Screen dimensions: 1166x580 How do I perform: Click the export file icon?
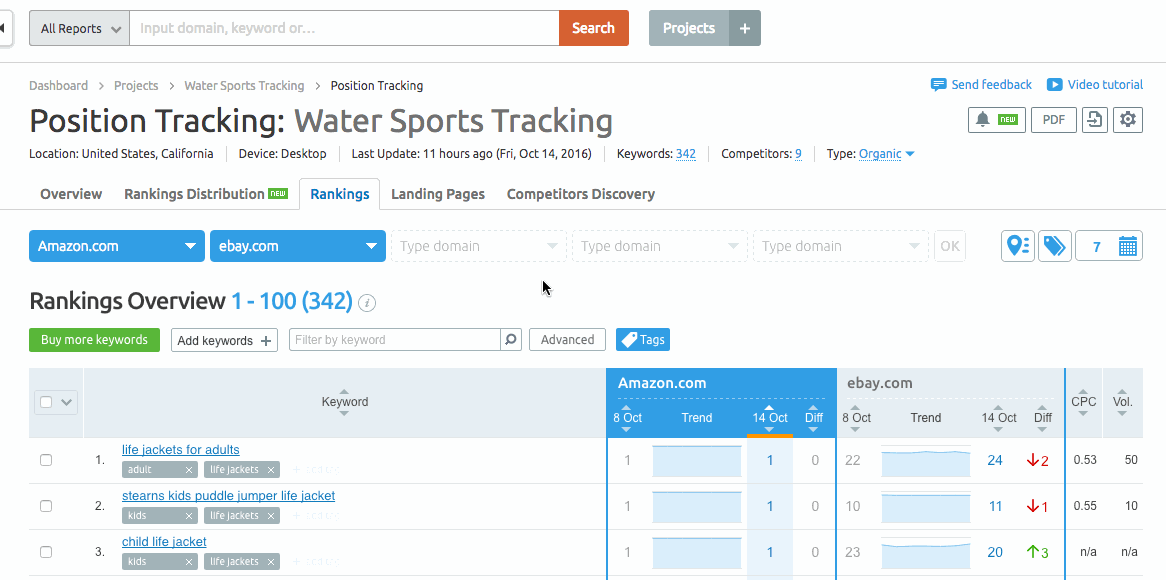click(x=1095, y=120)
